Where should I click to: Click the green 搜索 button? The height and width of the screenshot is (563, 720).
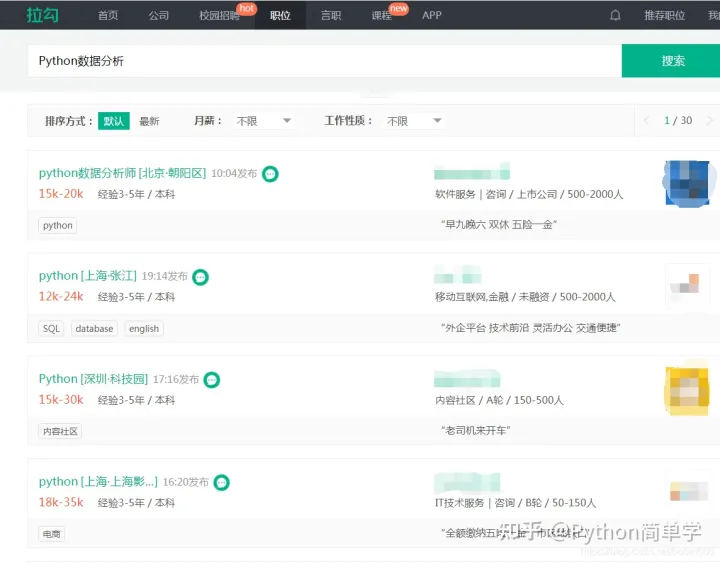click(x=671, y=61)
